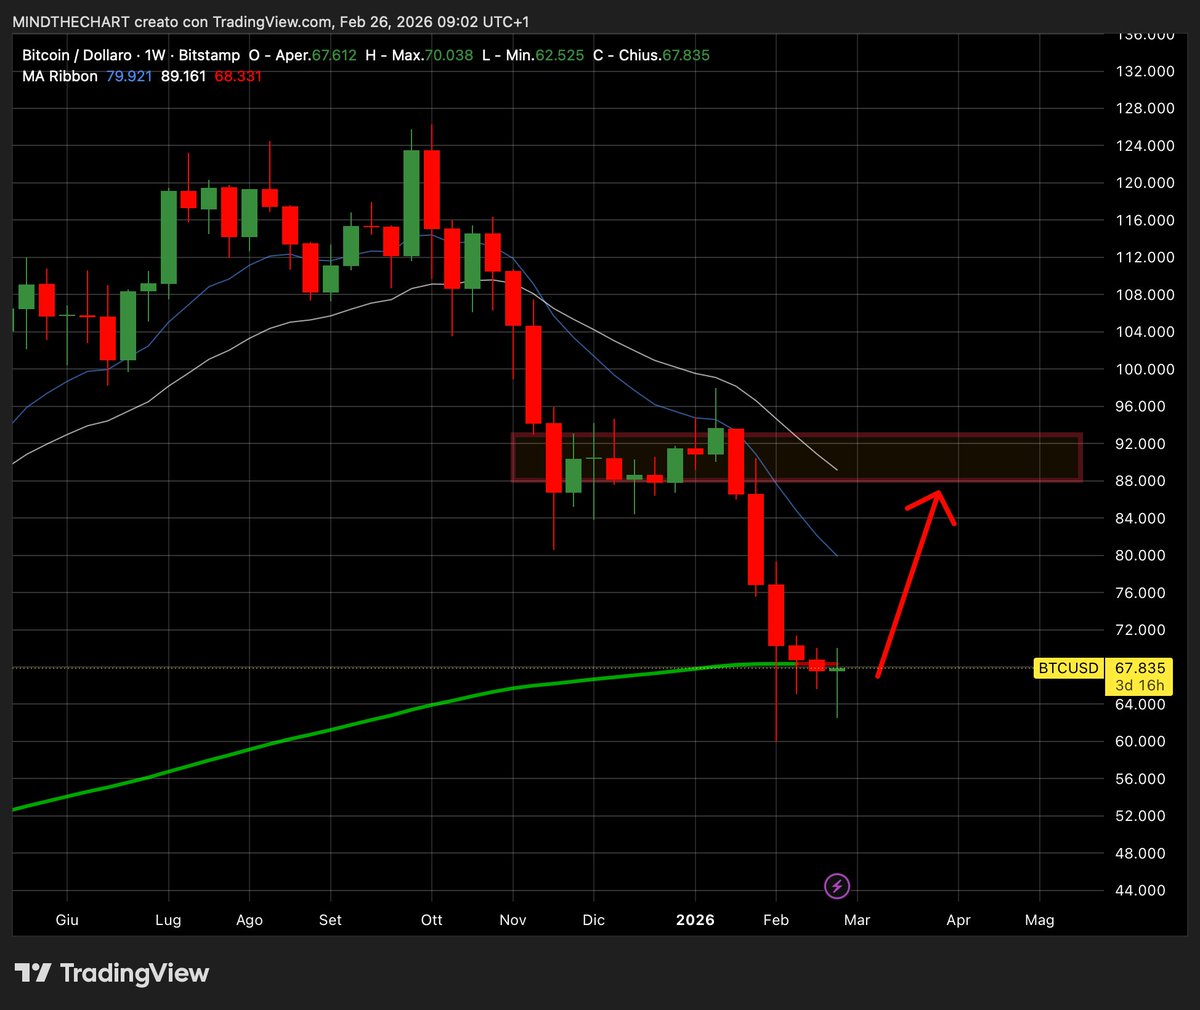Click the candle countdown '3d 16h'

pos(1140,686)
